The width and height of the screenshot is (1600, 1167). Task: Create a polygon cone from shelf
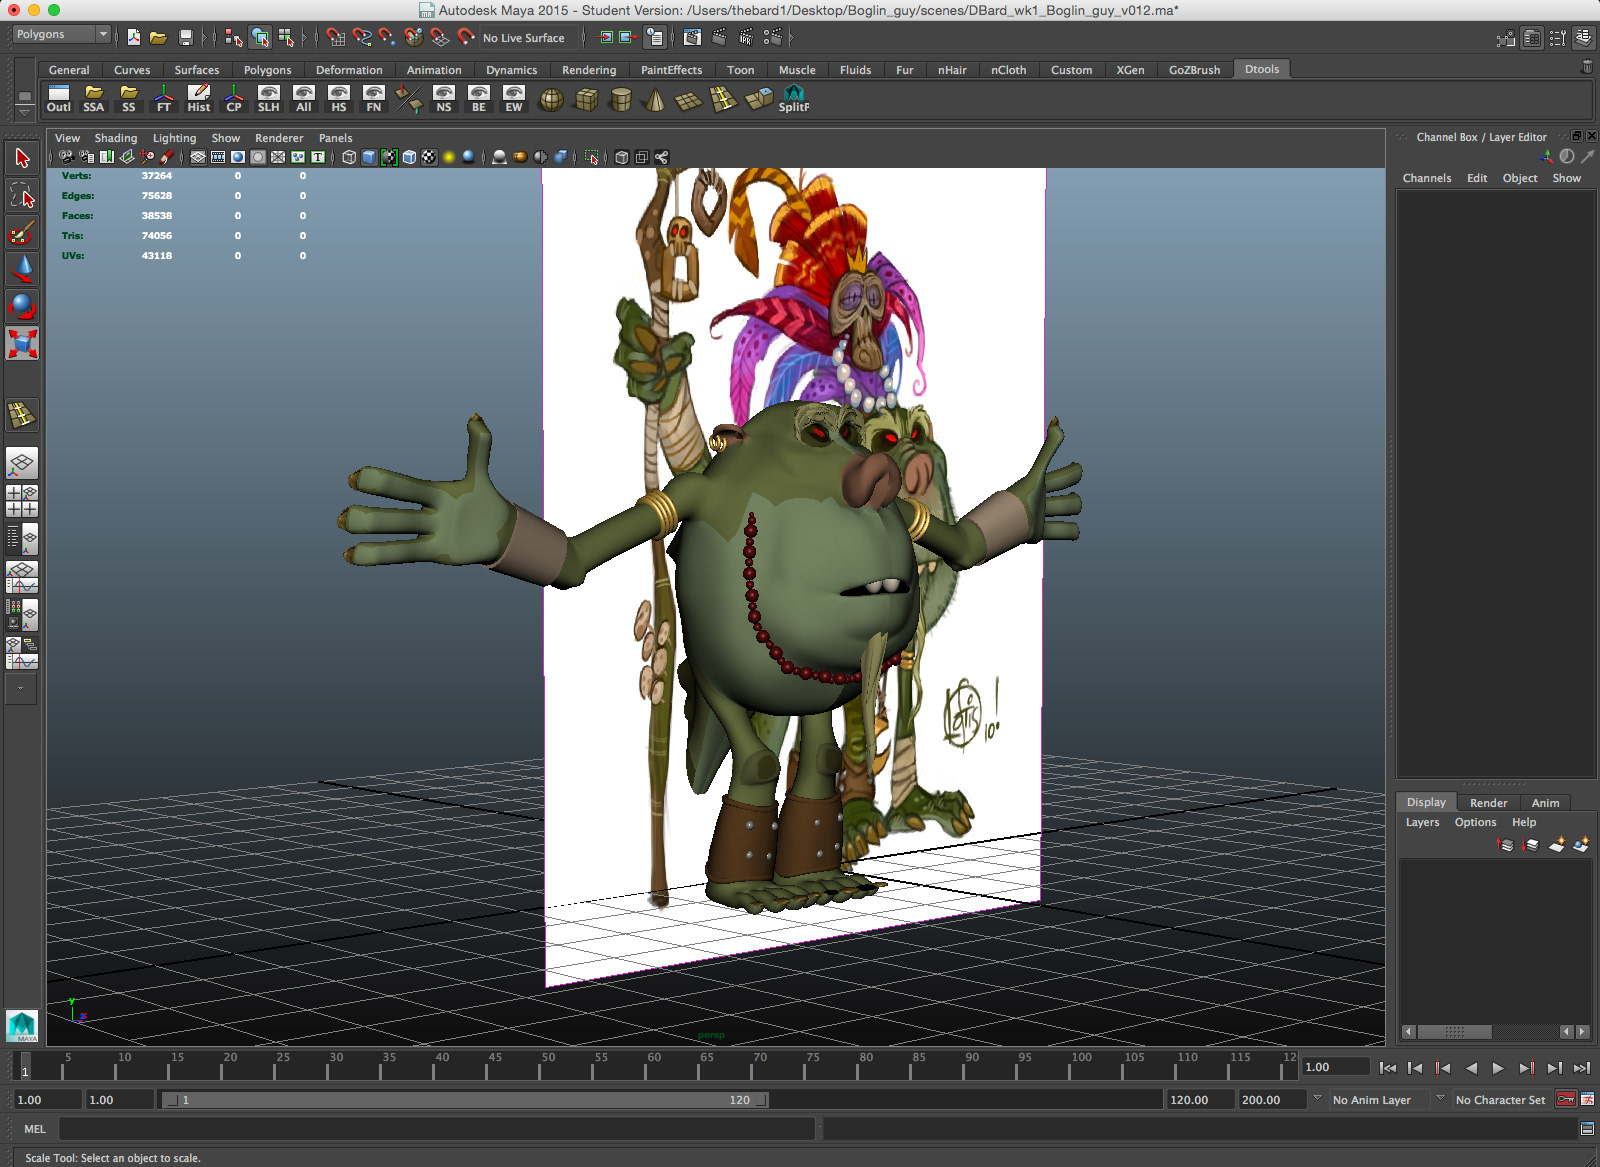655,100
